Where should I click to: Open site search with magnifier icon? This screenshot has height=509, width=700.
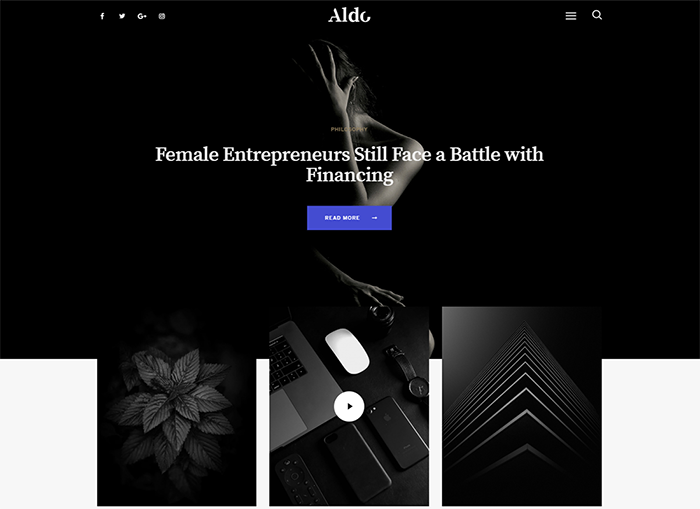(x=597, y=15)
